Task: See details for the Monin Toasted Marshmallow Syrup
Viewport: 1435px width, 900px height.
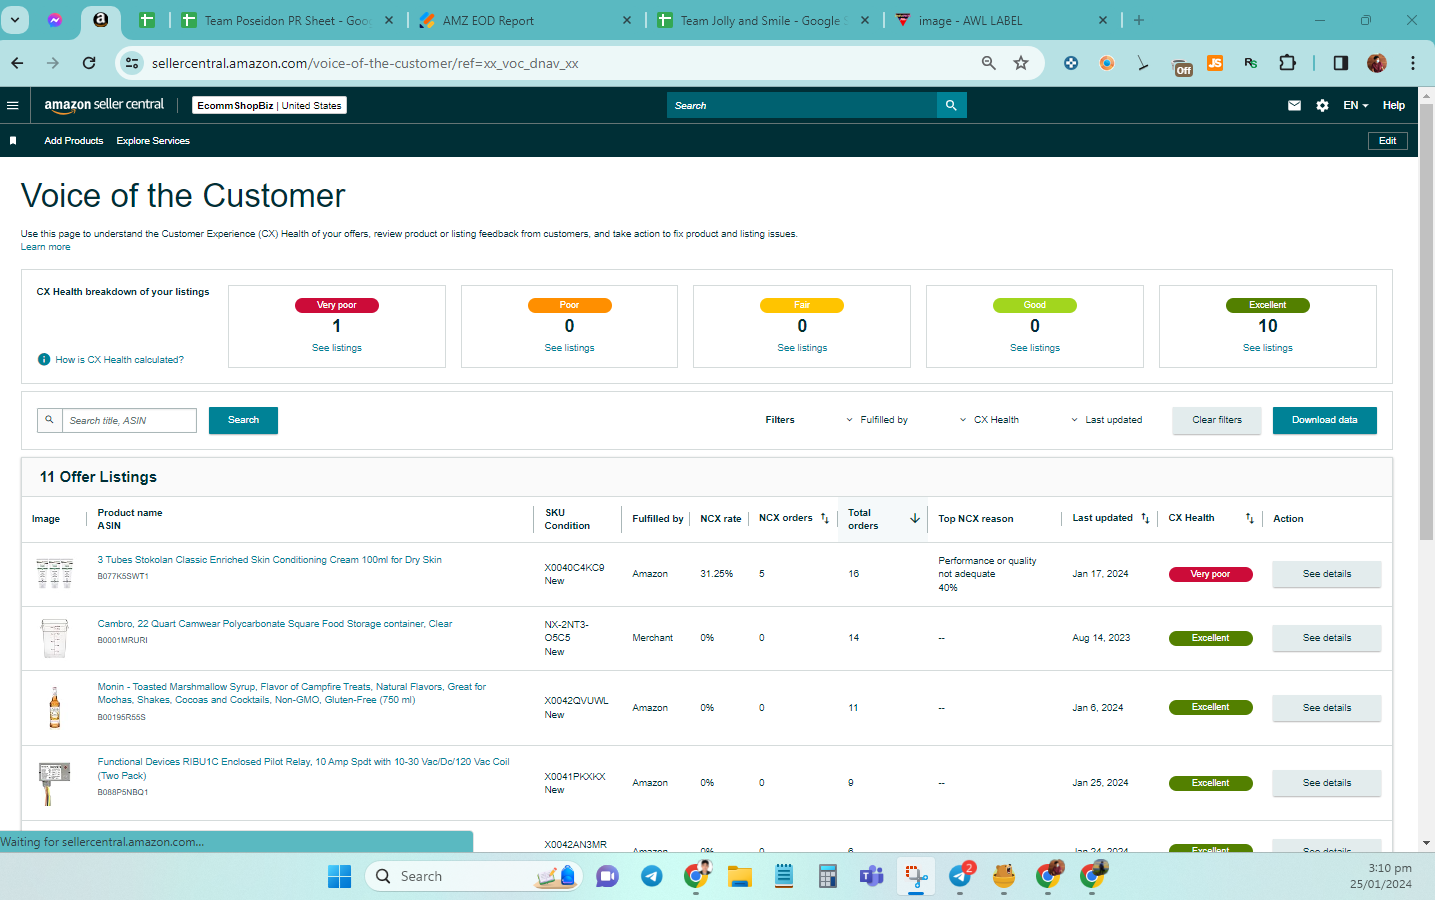Action: [x=1327, y=708]
